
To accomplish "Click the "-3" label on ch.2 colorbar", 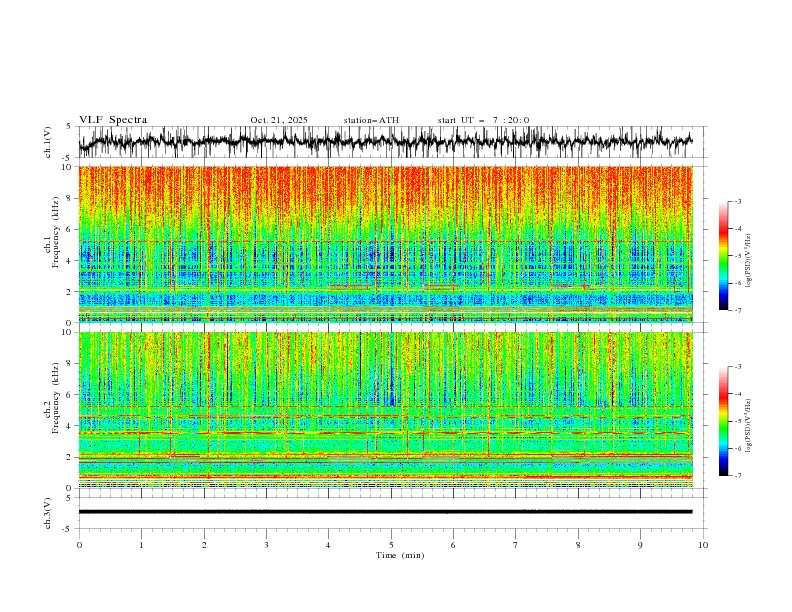I will [x=738, y=367].
